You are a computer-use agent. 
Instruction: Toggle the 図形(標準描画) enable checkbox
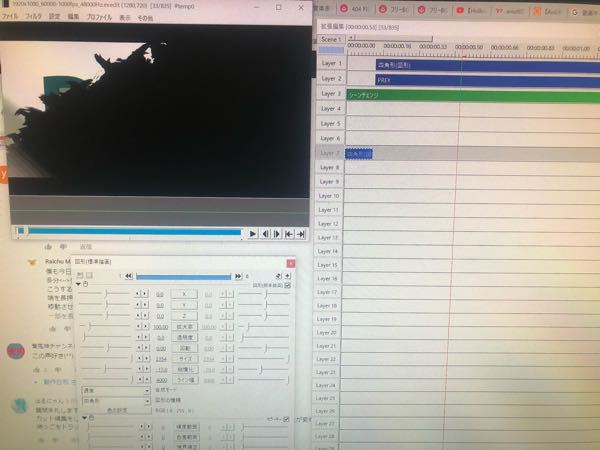point(288,285)
